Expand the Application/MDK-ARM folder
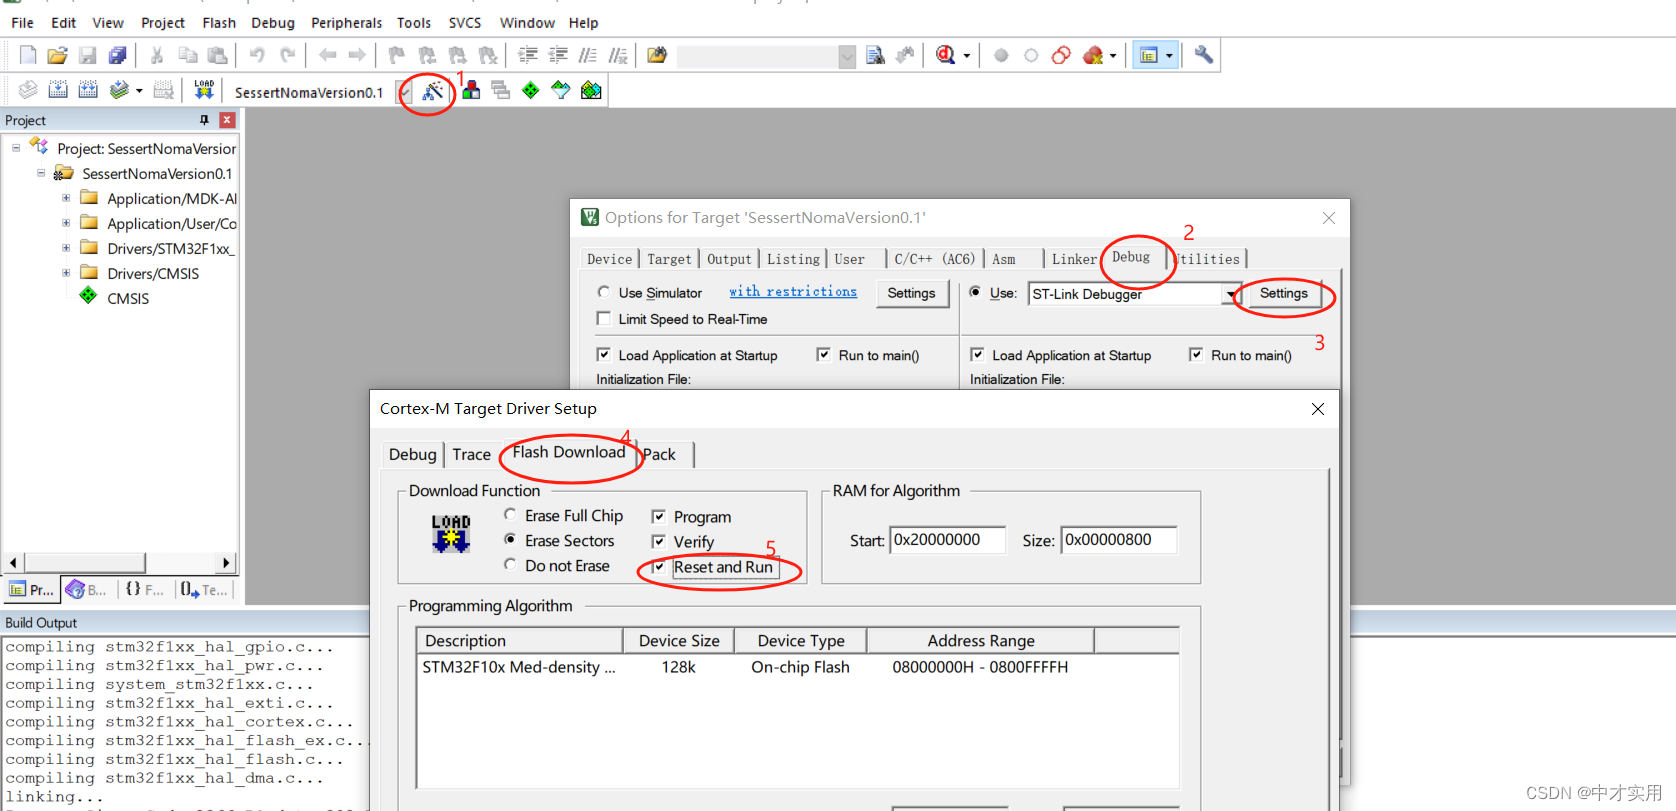This screenshot has width=1676, height=811. coord(66,198)
